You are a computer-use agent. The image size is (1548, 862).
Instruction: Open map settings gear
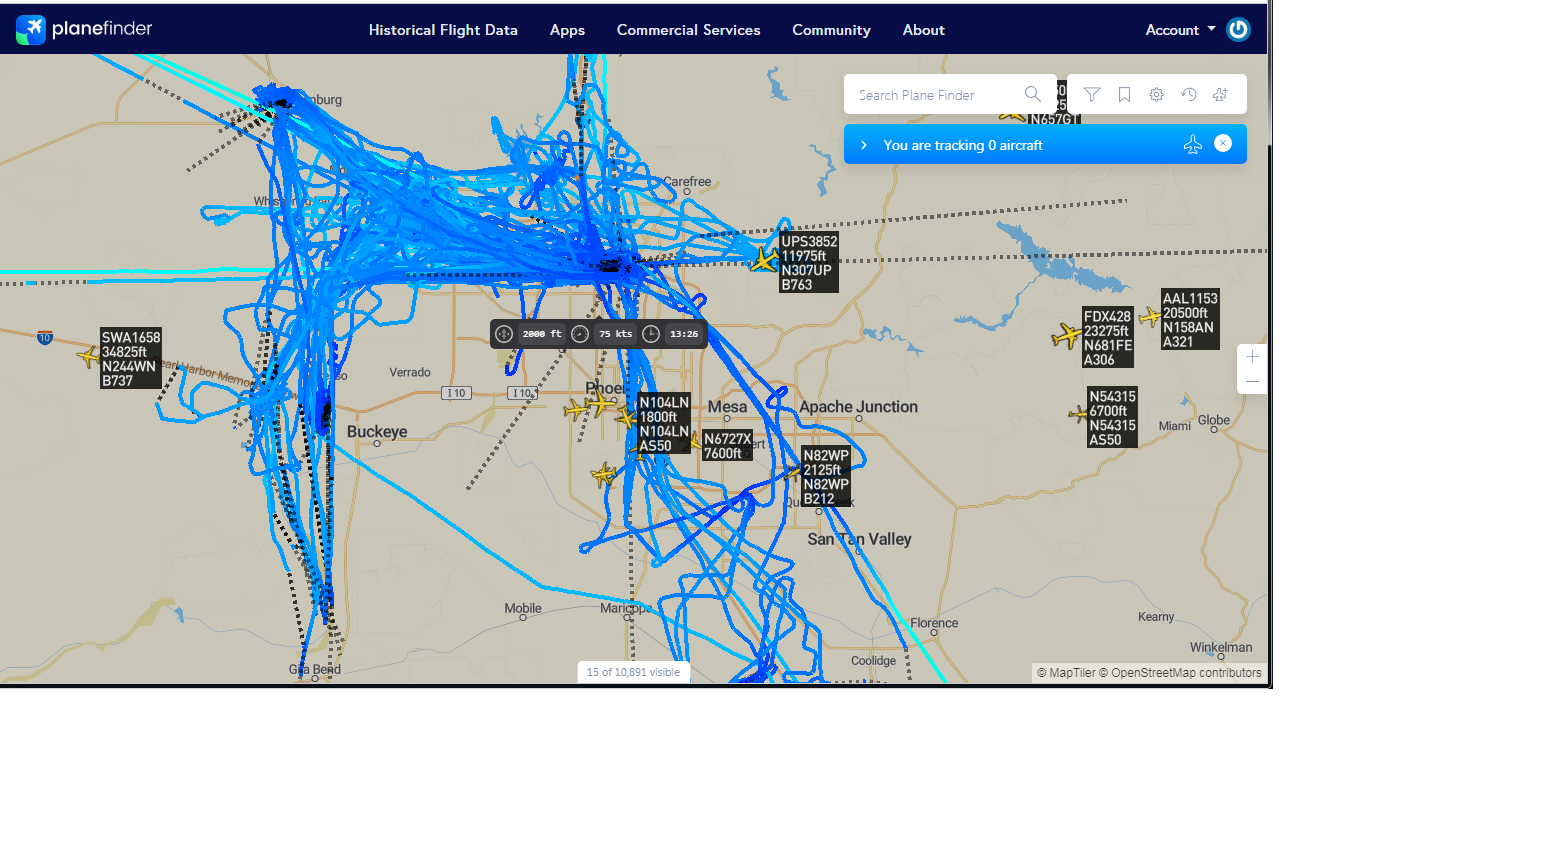[1156, 94]
